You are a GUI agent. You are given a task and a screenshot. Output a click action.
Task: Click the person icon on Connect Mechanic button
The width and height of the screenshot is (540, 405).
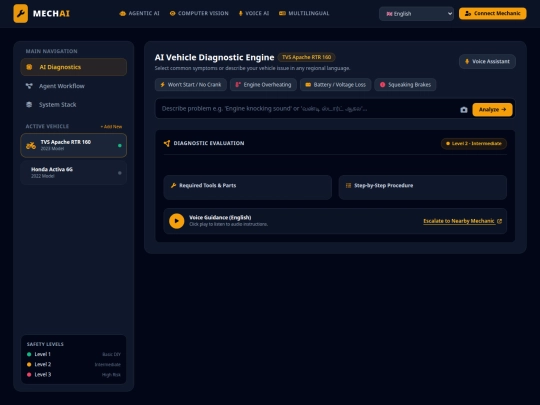pyautogui.click(x=468, y=13)
